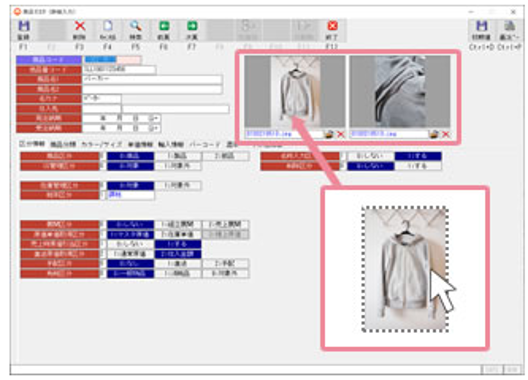Open the 単価情報 tab
The height and width of the screenshot is (380, 528).
pos(140,145)
